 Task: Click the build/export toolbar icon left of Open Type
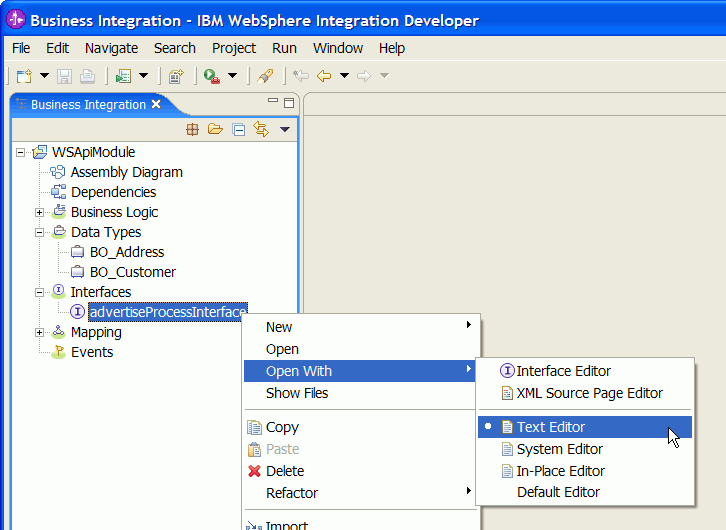124,76
